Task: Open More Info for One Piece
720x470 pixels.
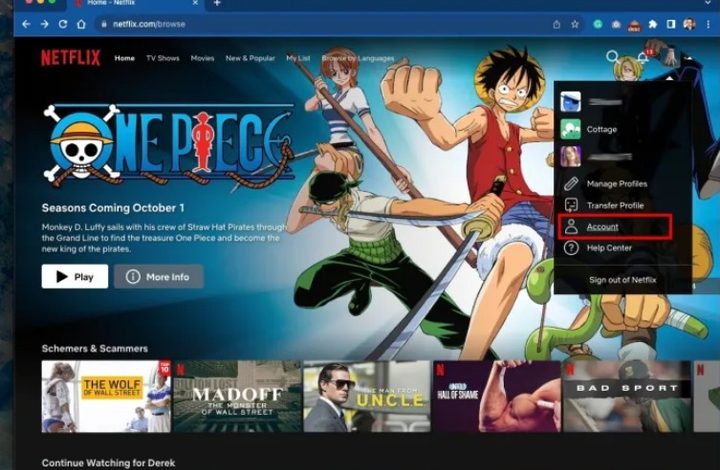Action: point(158,276)
